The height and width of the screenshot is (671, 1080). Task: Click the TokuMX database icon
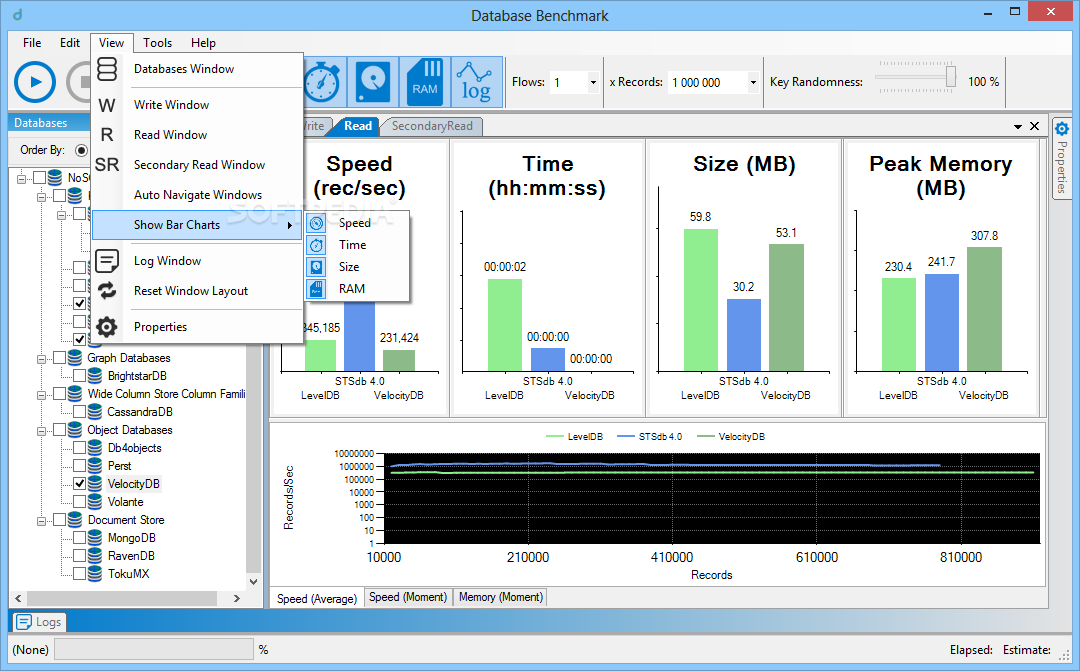[95, 574]
